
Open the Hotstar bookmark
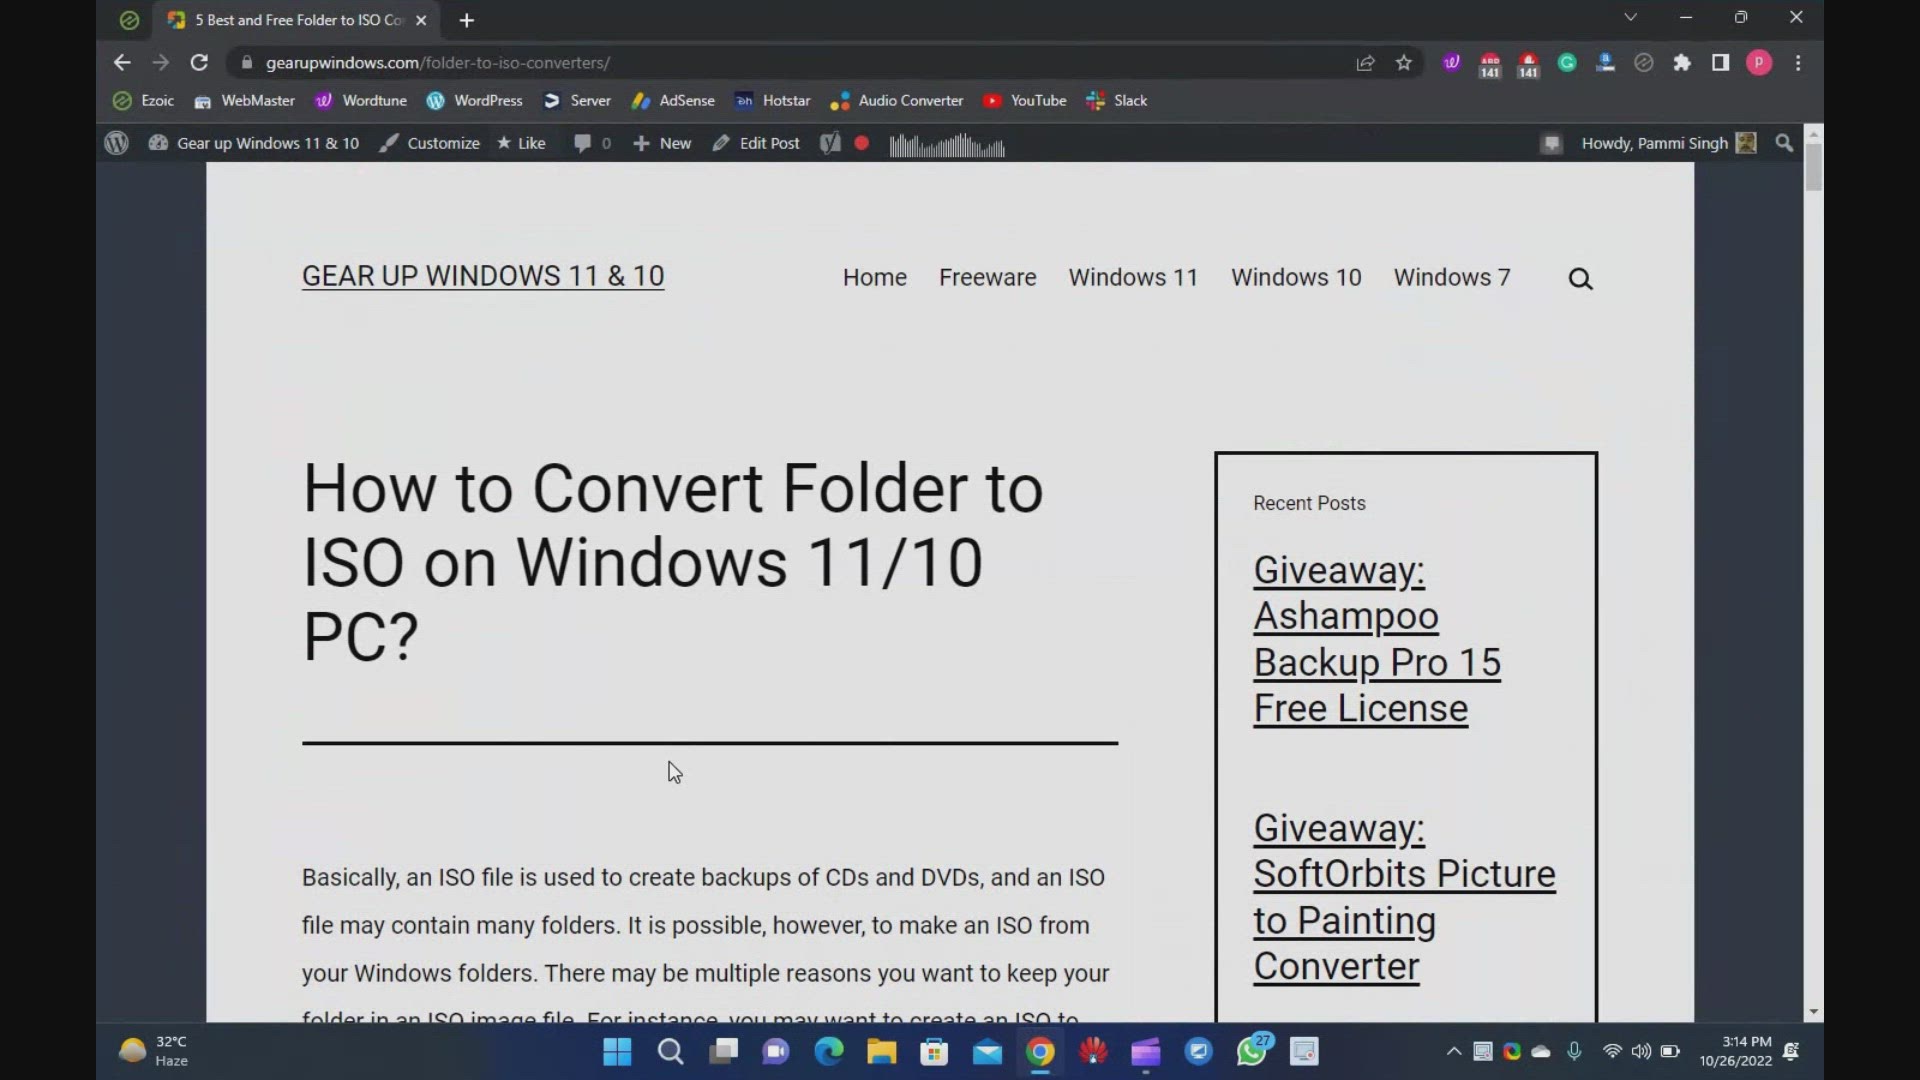(x=773, y=101)
